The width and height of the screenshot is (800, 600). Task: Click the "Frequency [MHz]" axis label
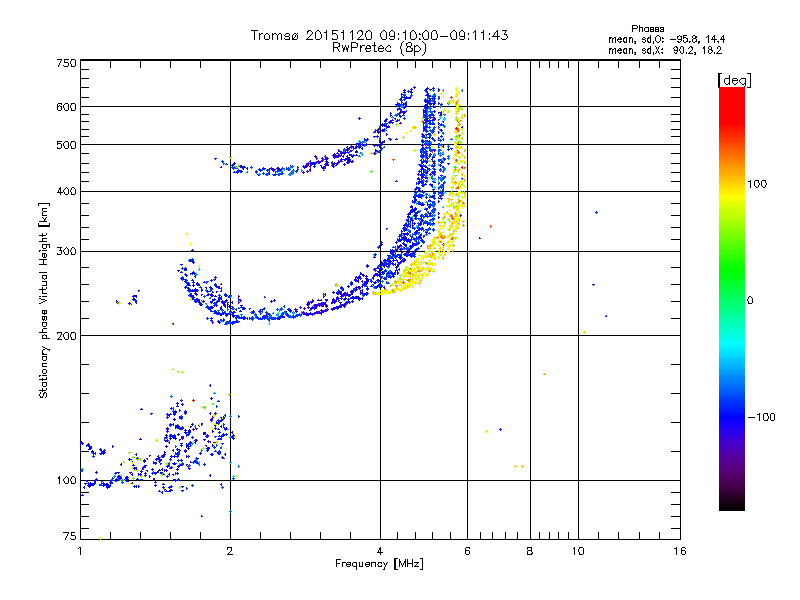click(x=379, y=564)
